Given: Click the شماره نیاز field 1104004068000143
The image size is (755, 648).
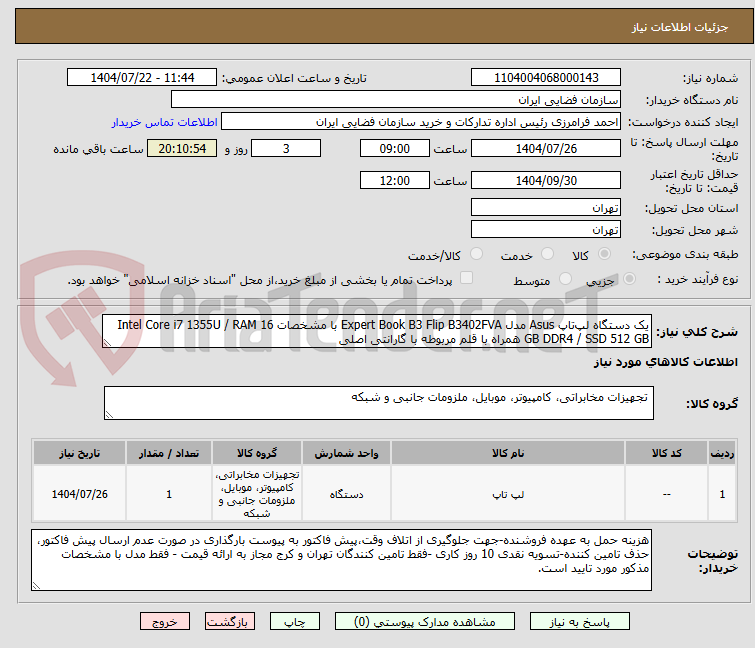Looking at the screenshot, I should 546,78.
